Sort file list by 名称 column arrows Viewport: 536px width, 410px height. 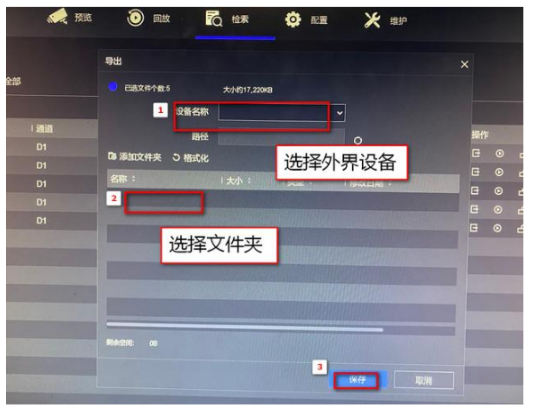click(x=133, y=178)
